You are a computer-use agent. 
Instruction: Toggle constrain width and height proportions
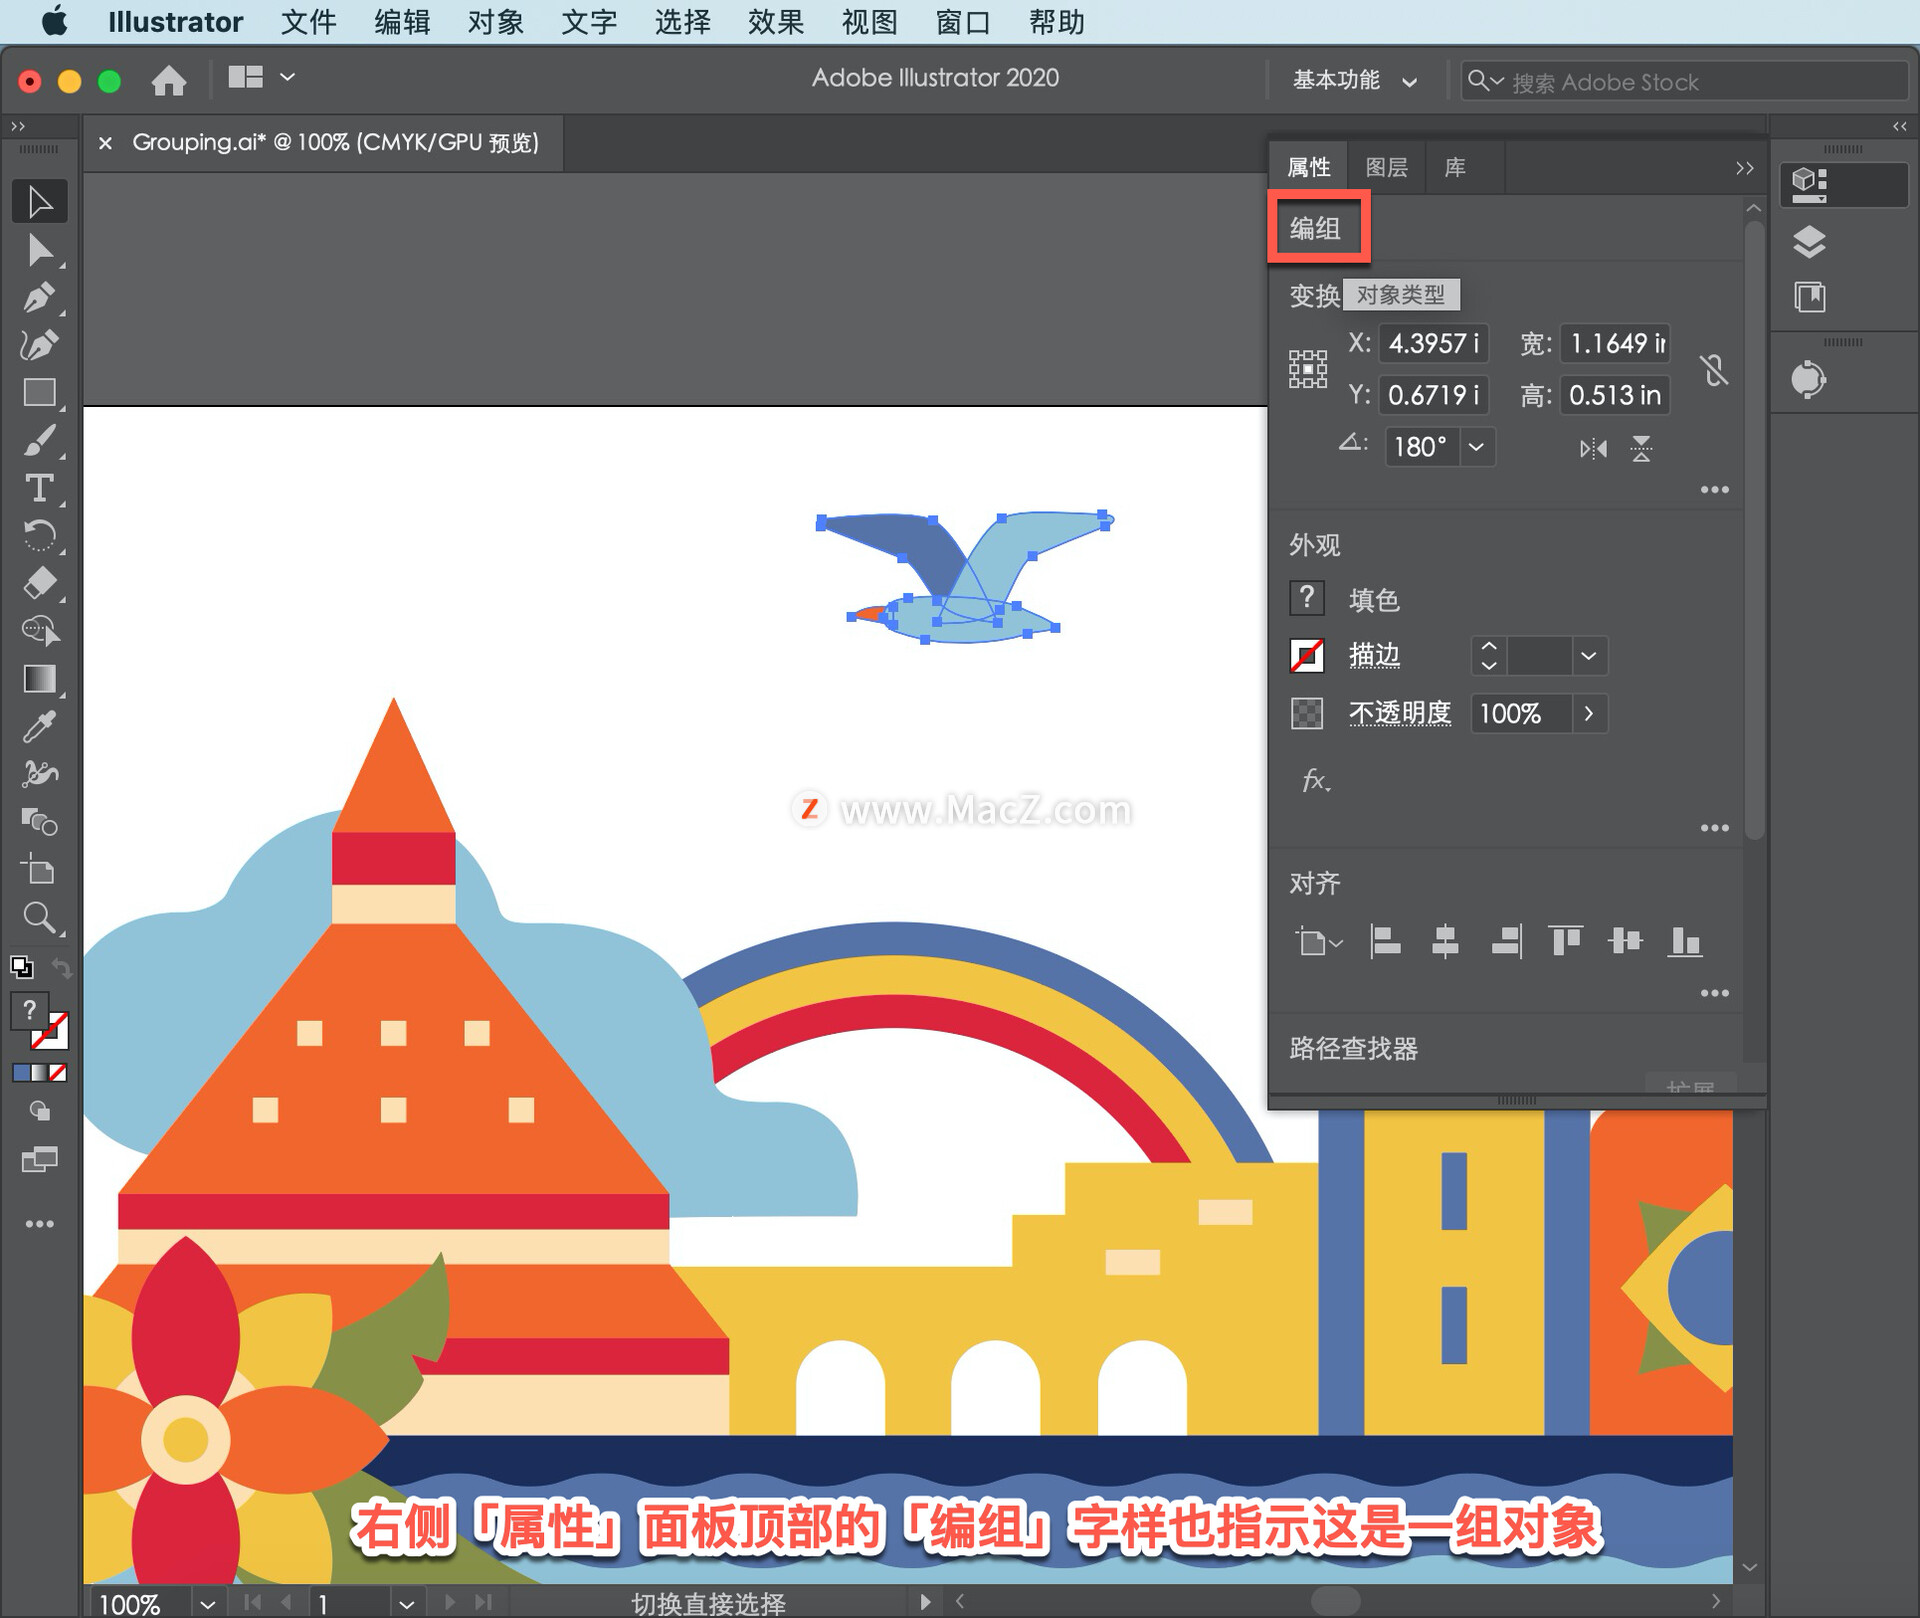(x=1714, y=371)
